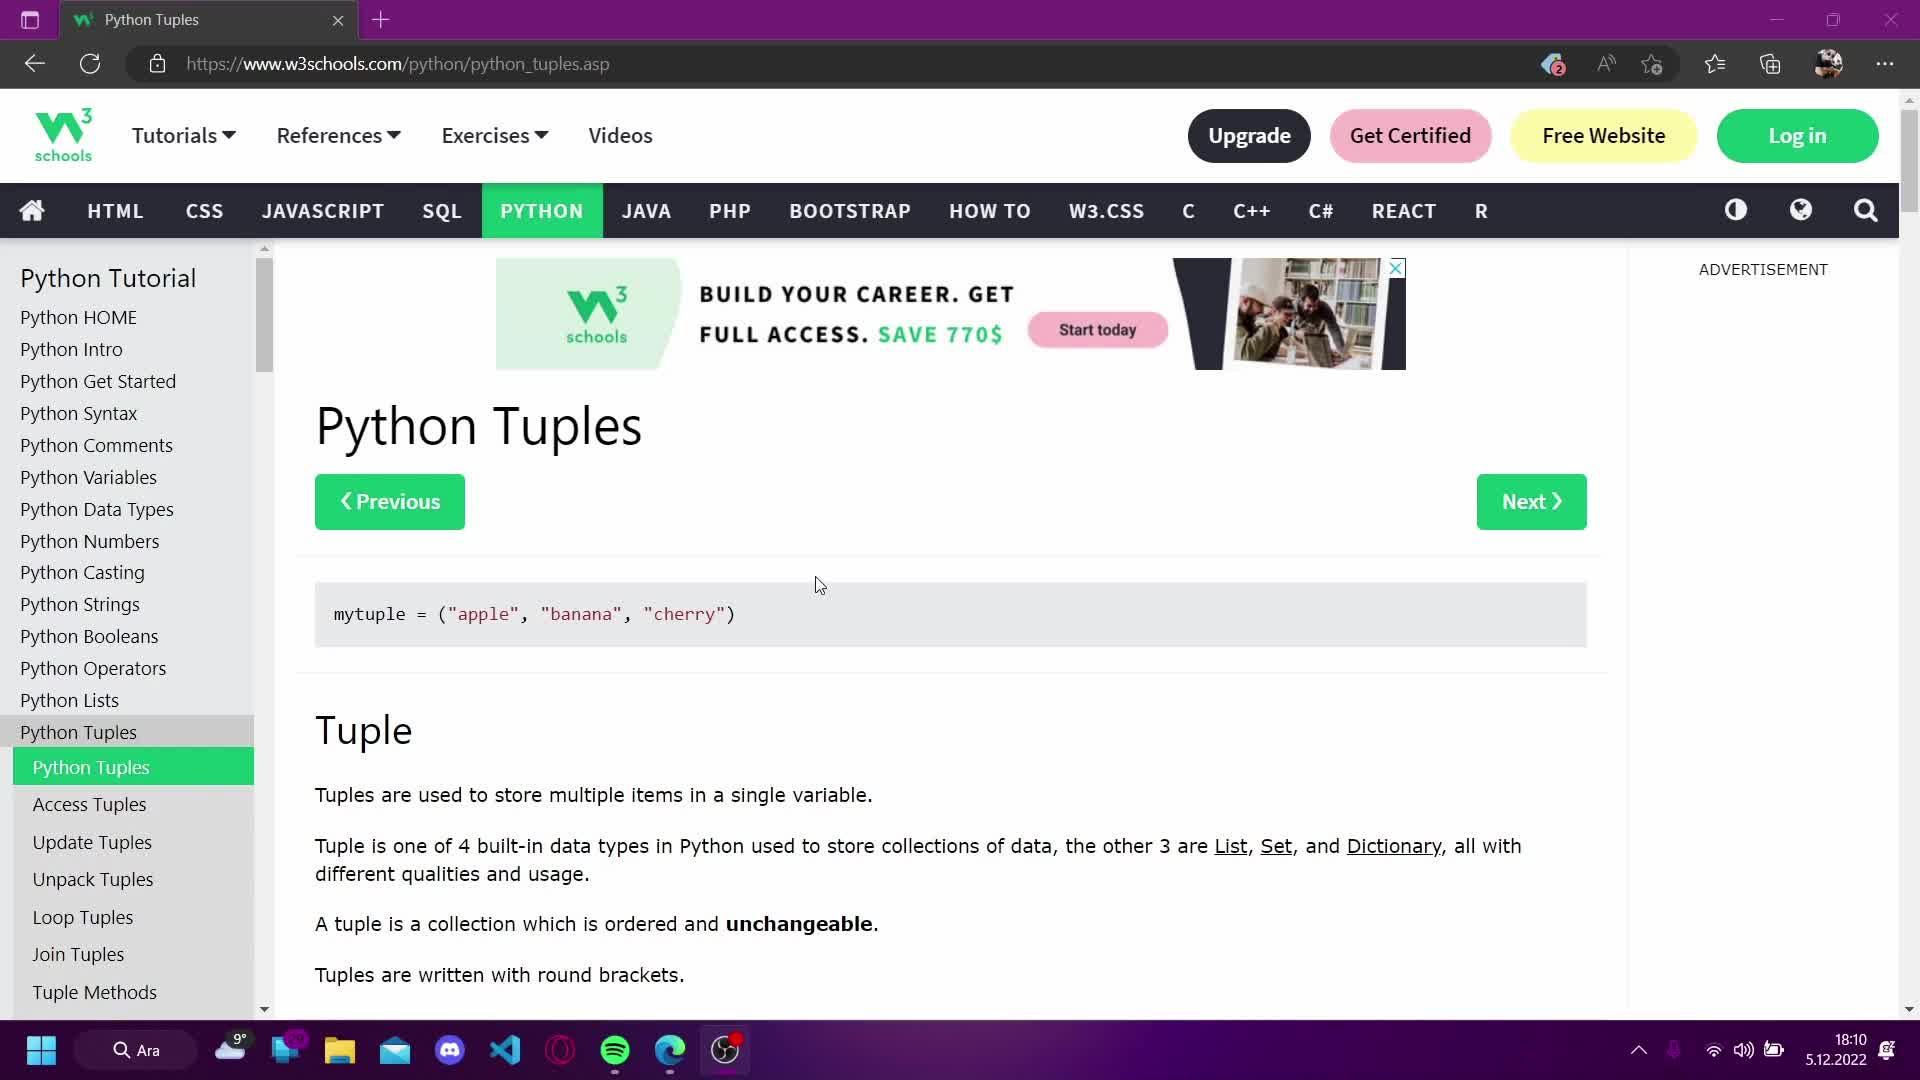Open browser settings and more menu
This screenshot has height=1080, width=1920.
[x=1885, y=64]
